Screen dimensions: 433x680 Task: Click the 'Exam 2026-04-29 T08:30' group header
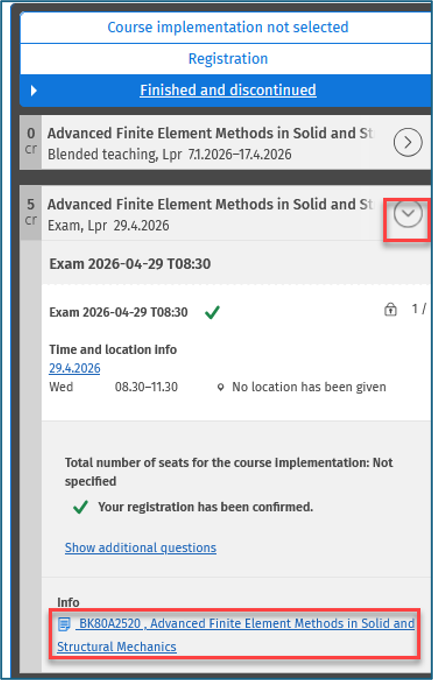pyautogui.click(x=130, y=264)
